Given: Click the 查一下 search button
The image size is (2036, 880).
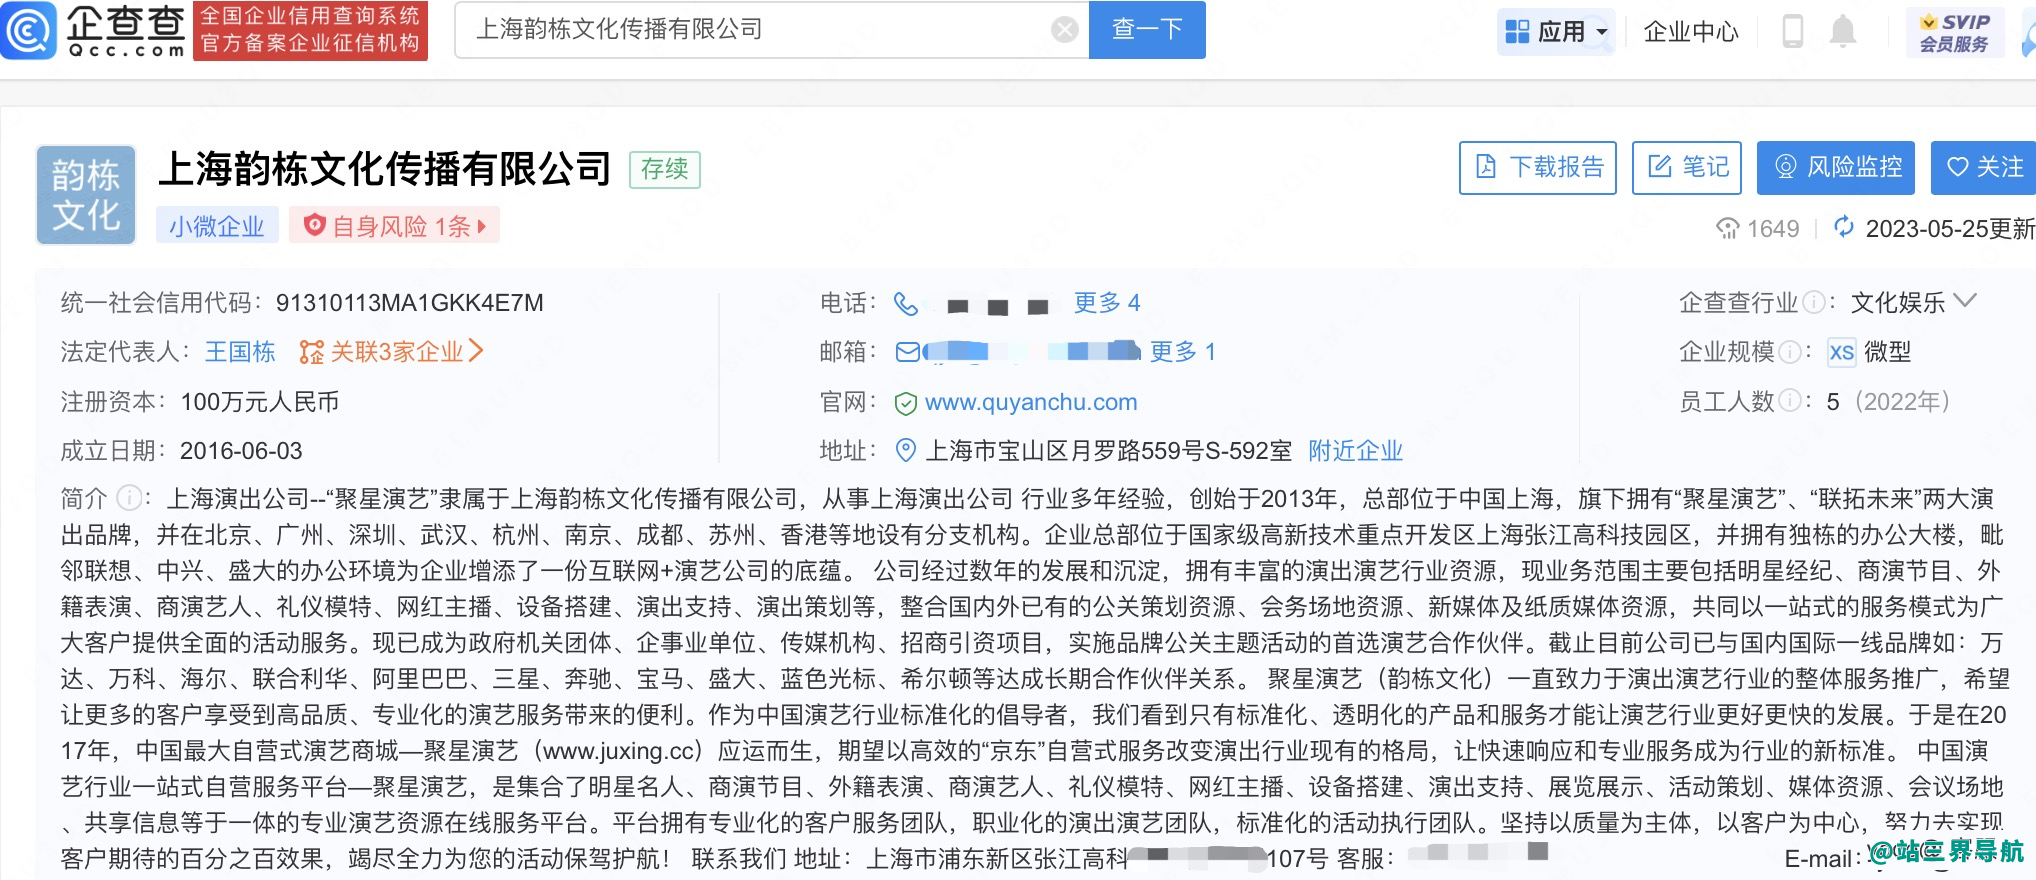Looking at the screenshot, I should click(x=1147, y=30).
